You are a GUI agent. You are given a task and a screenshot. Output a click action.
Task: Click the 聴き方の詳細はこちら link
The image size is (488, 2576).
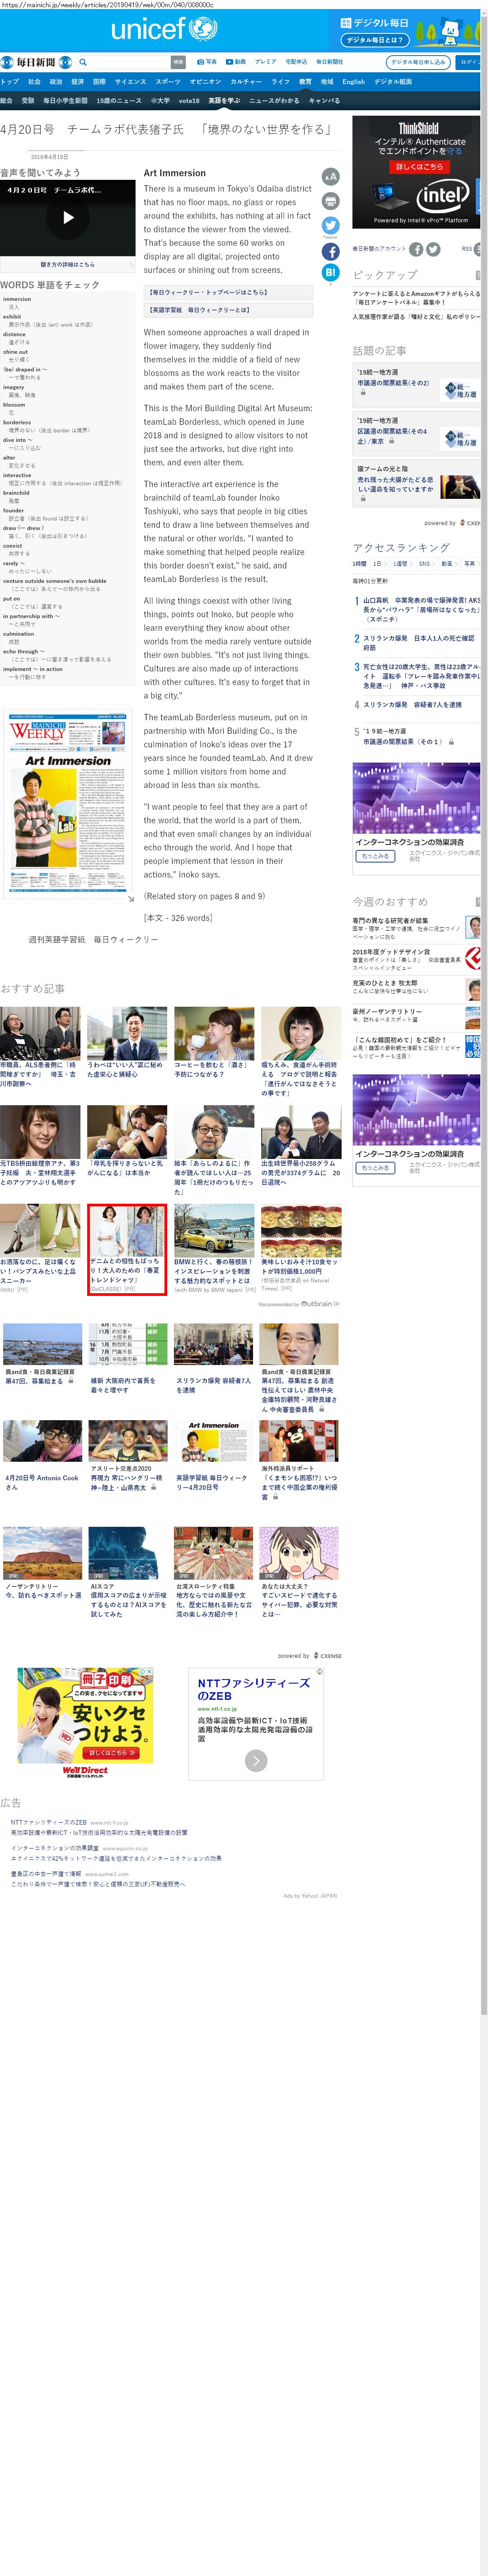click(68, 264)
